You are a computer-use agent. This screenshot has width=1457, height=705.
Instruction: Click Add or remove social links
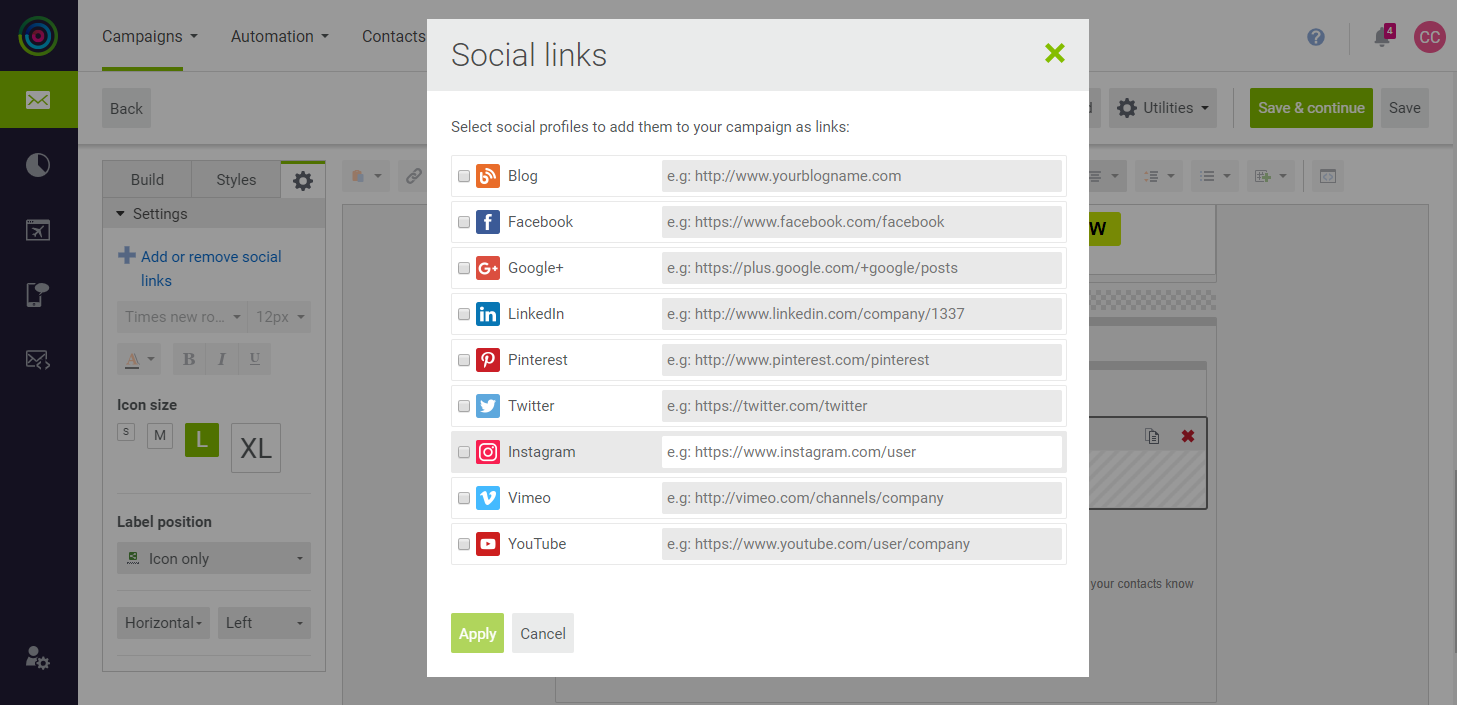click(211, 268)
